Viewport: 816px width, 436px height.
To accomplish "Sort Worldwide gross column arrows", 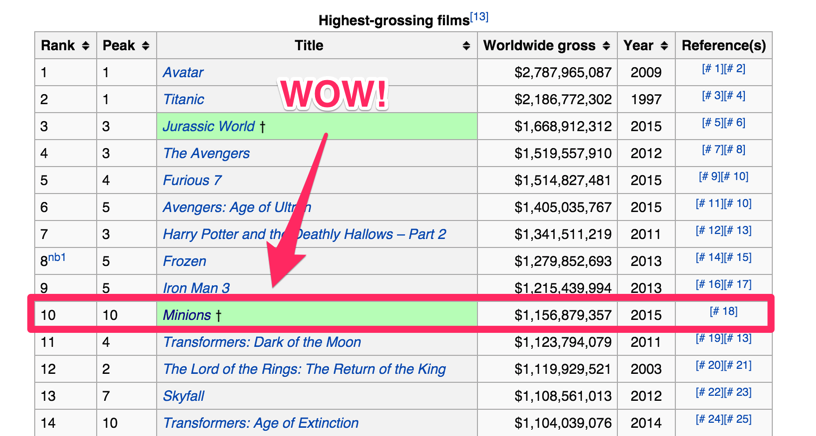I will tap(606, 46).
